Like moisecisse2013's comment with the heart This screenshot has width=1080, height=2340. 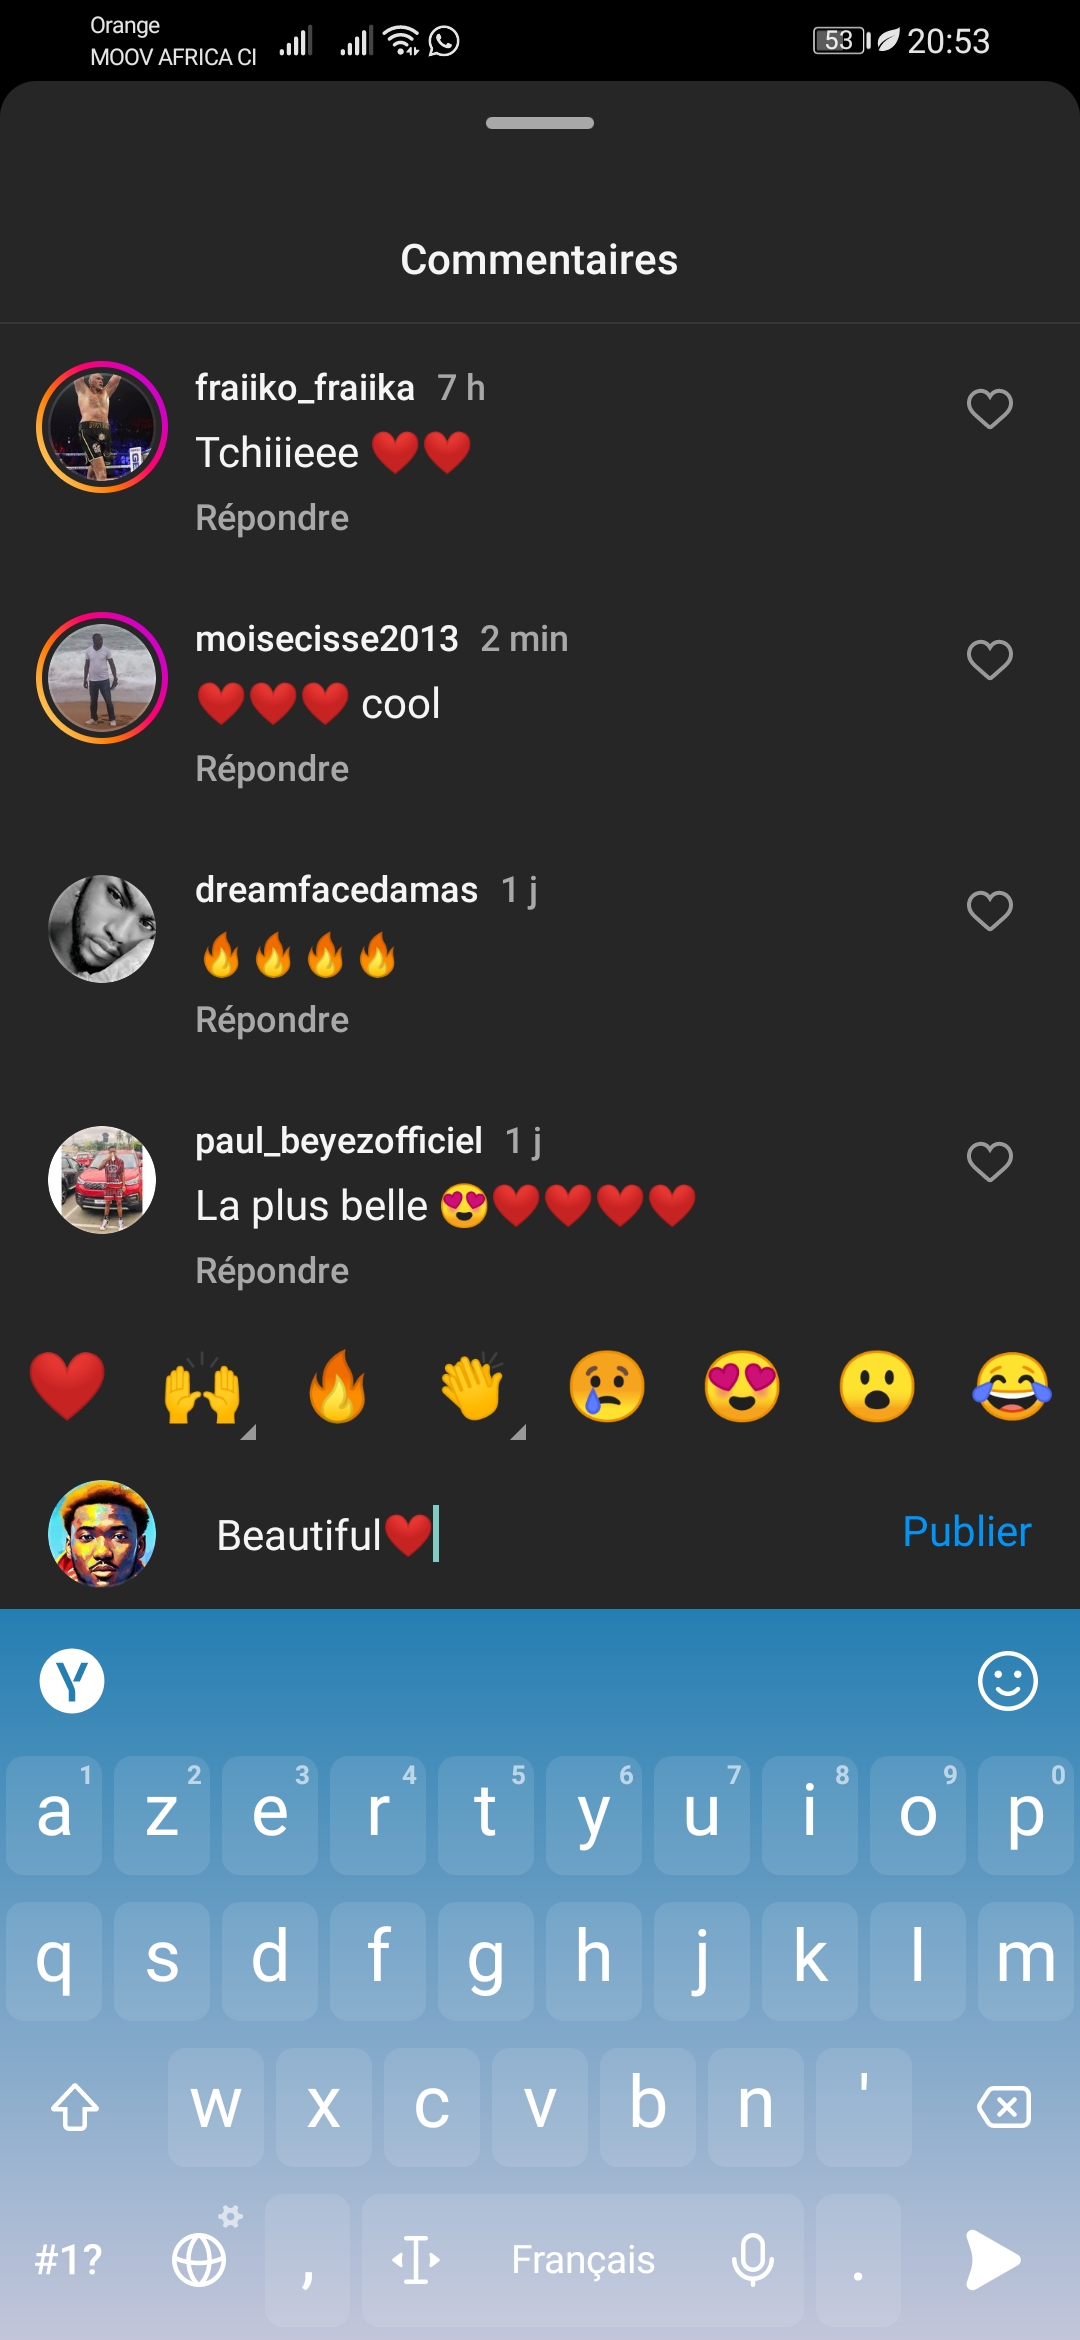point(989,660)
